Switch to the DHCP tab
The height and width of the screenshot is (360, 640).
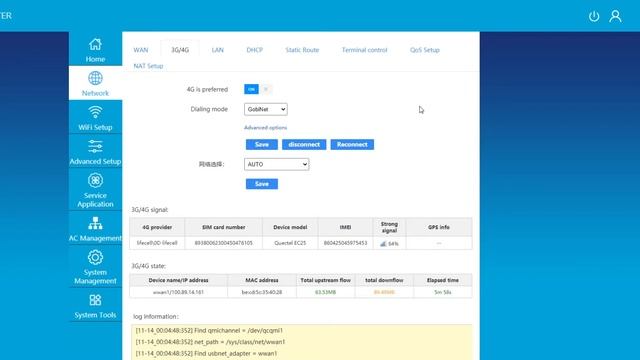[255, 50]
